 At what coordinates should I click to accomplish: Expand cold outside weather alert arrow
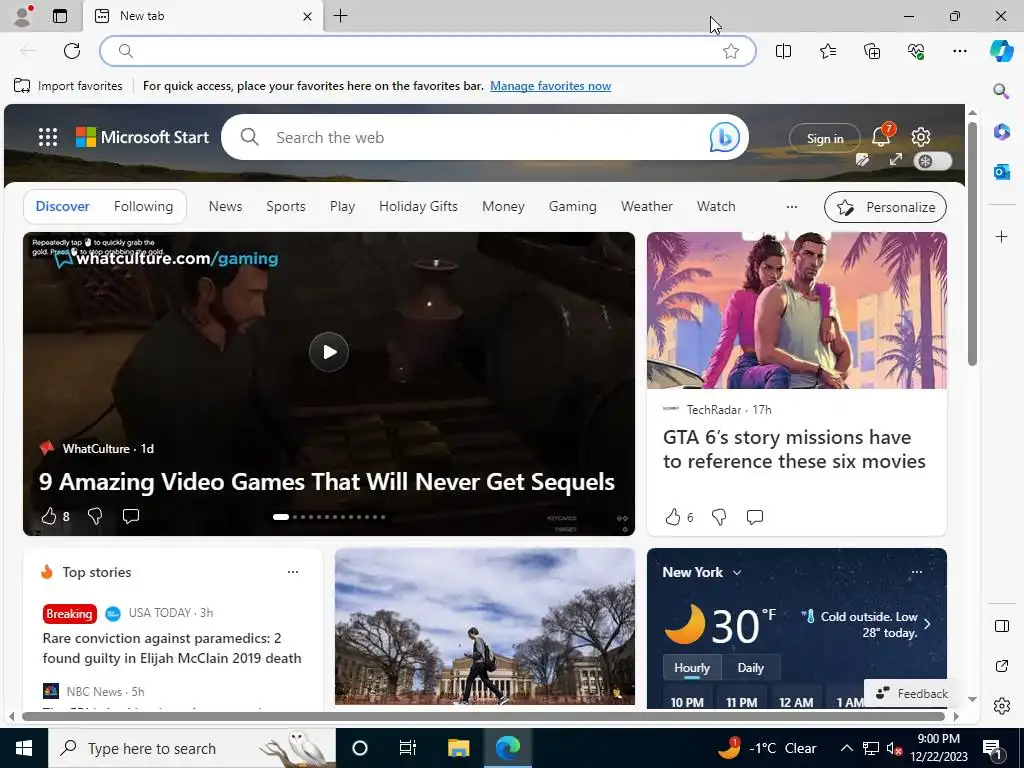pos(927,624)
